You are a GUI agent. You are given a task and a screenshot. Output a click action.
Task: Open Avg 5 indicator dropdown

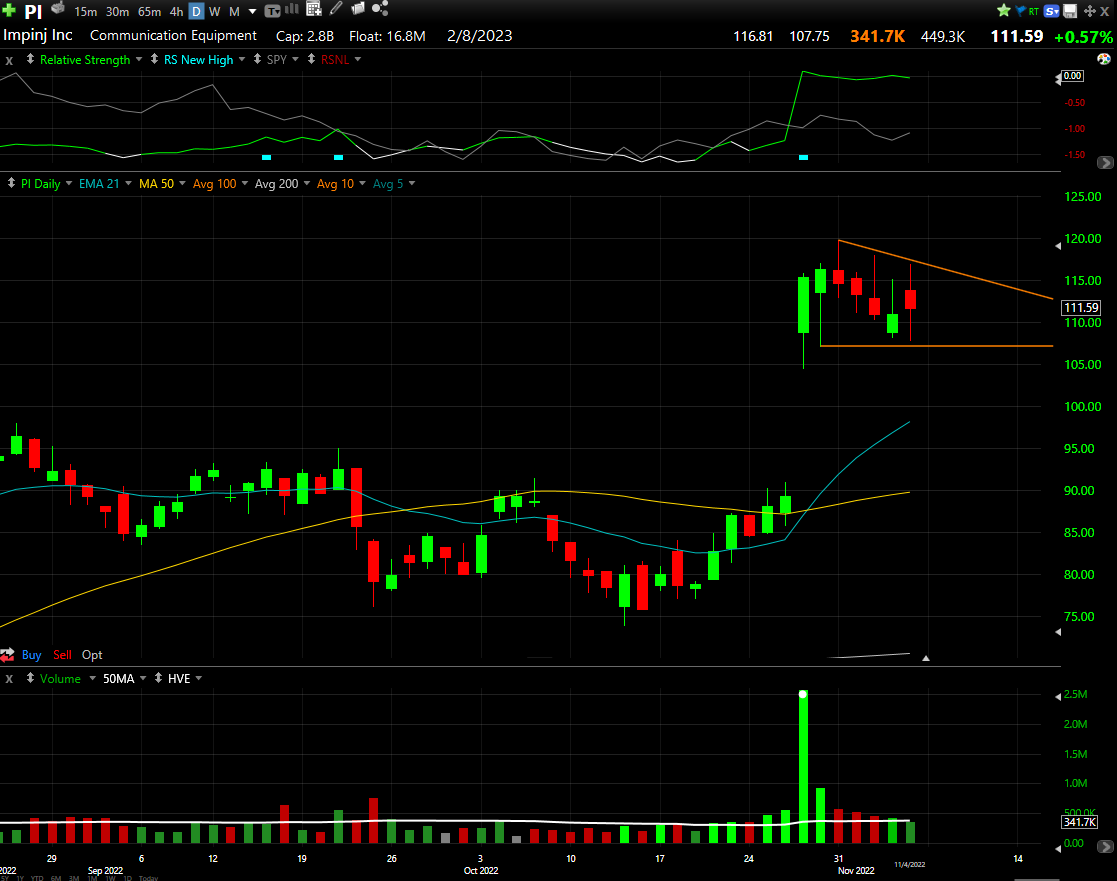[x=412, y=183]
